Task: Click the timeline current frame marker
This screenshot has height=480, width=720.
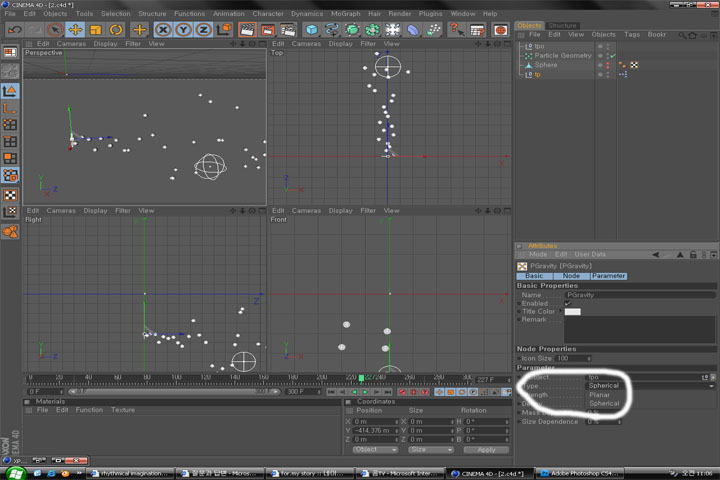Action: click(x=361, y=378)
